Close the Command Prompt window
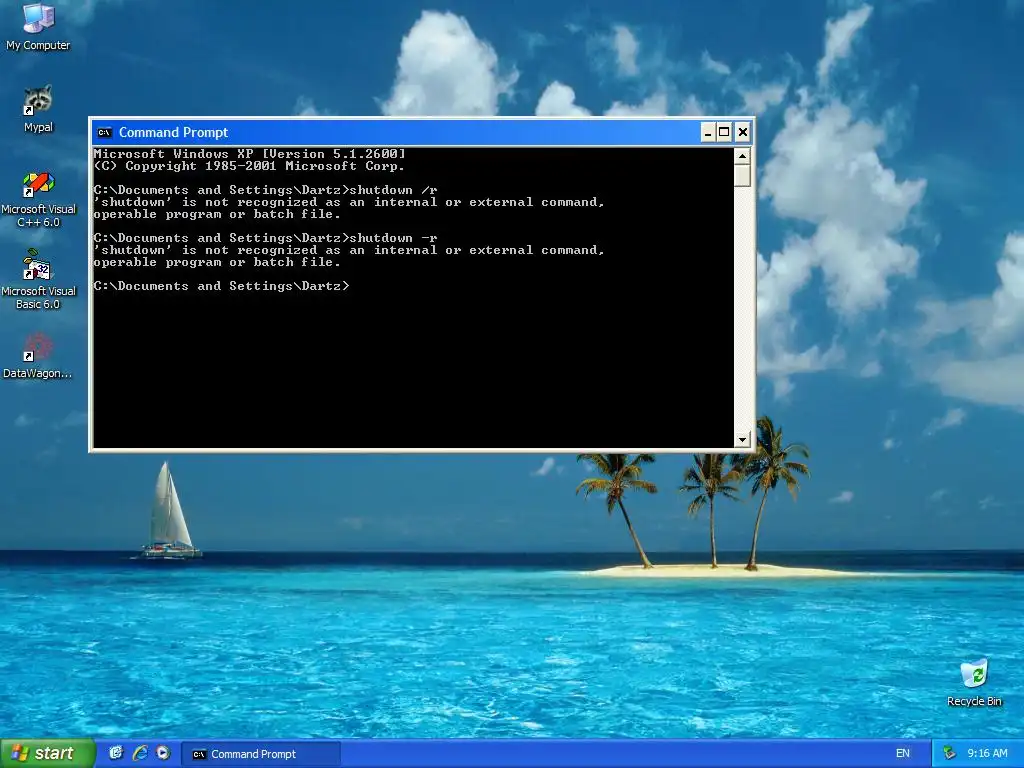 [x=743, y=133]
